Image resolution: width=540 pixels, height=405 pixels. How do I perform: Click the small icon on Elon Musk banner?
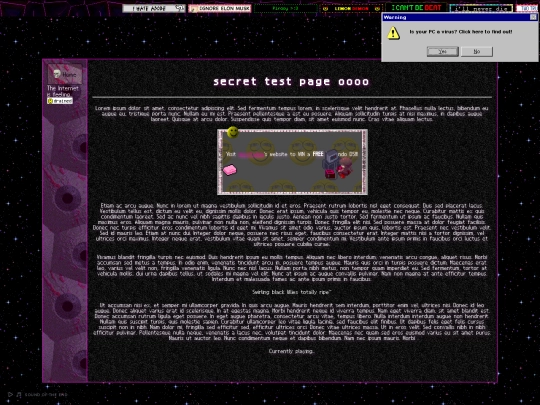193,9
